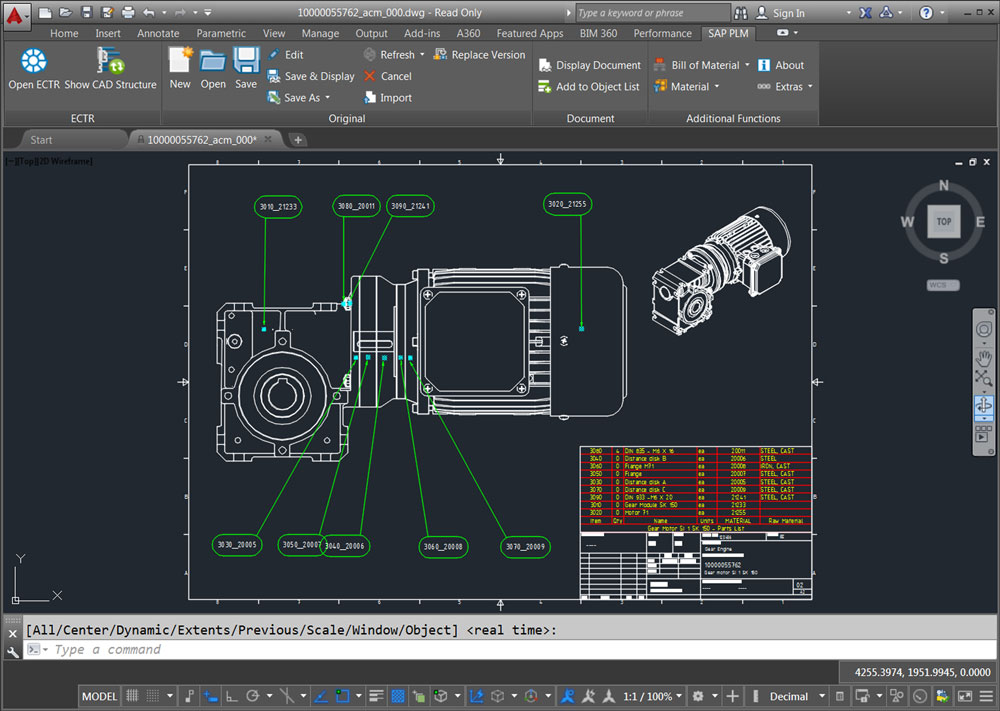The image size is (1000, 711).
Task: Click the Edit button
Action: point(292,54)
